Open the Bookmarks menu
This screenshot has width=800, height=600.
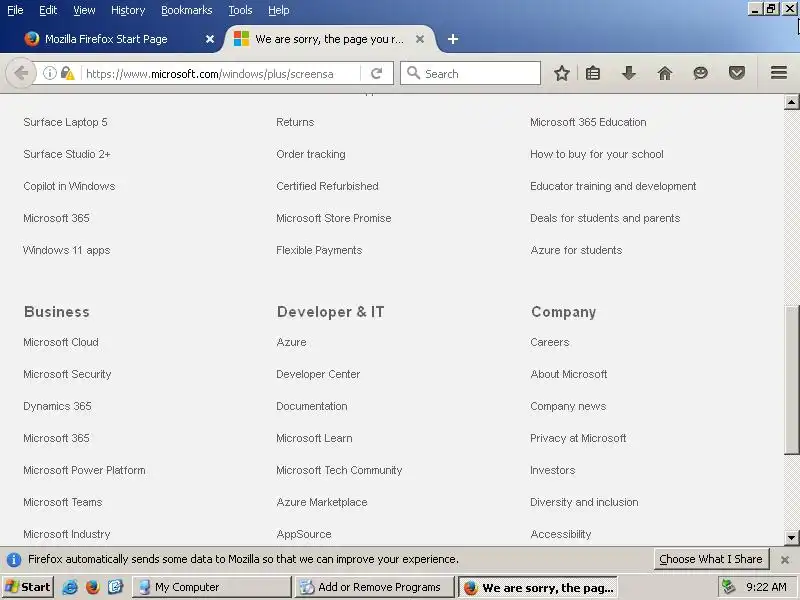[187, 10]
